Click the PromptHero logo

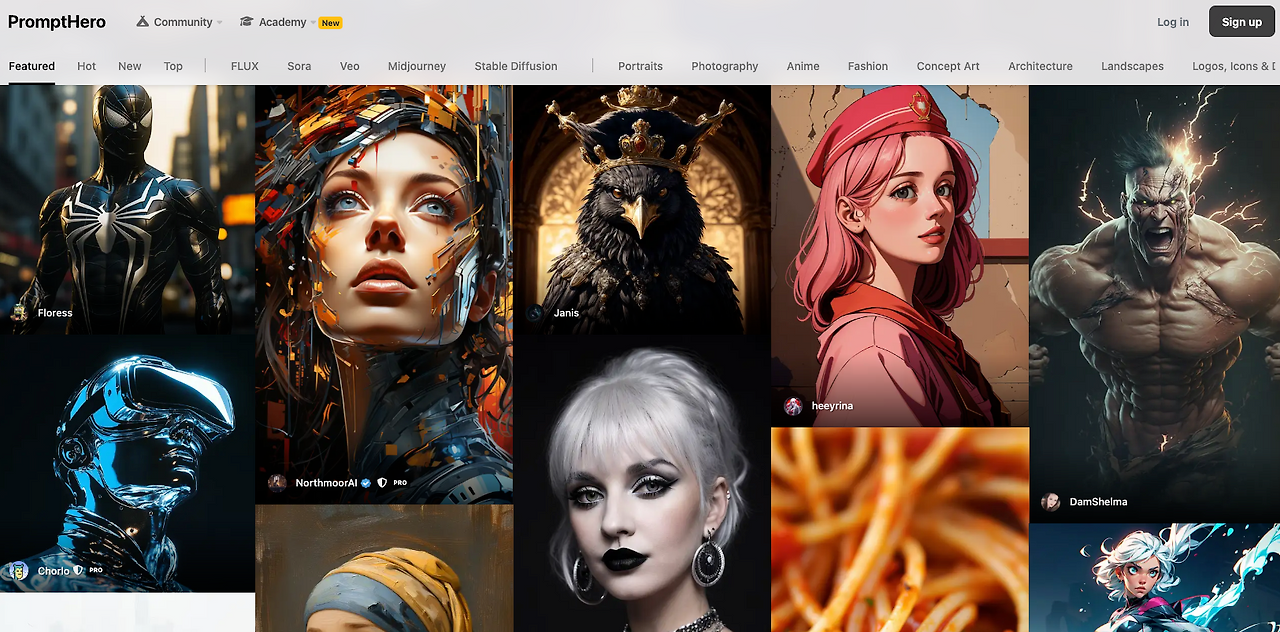[57, 21]
